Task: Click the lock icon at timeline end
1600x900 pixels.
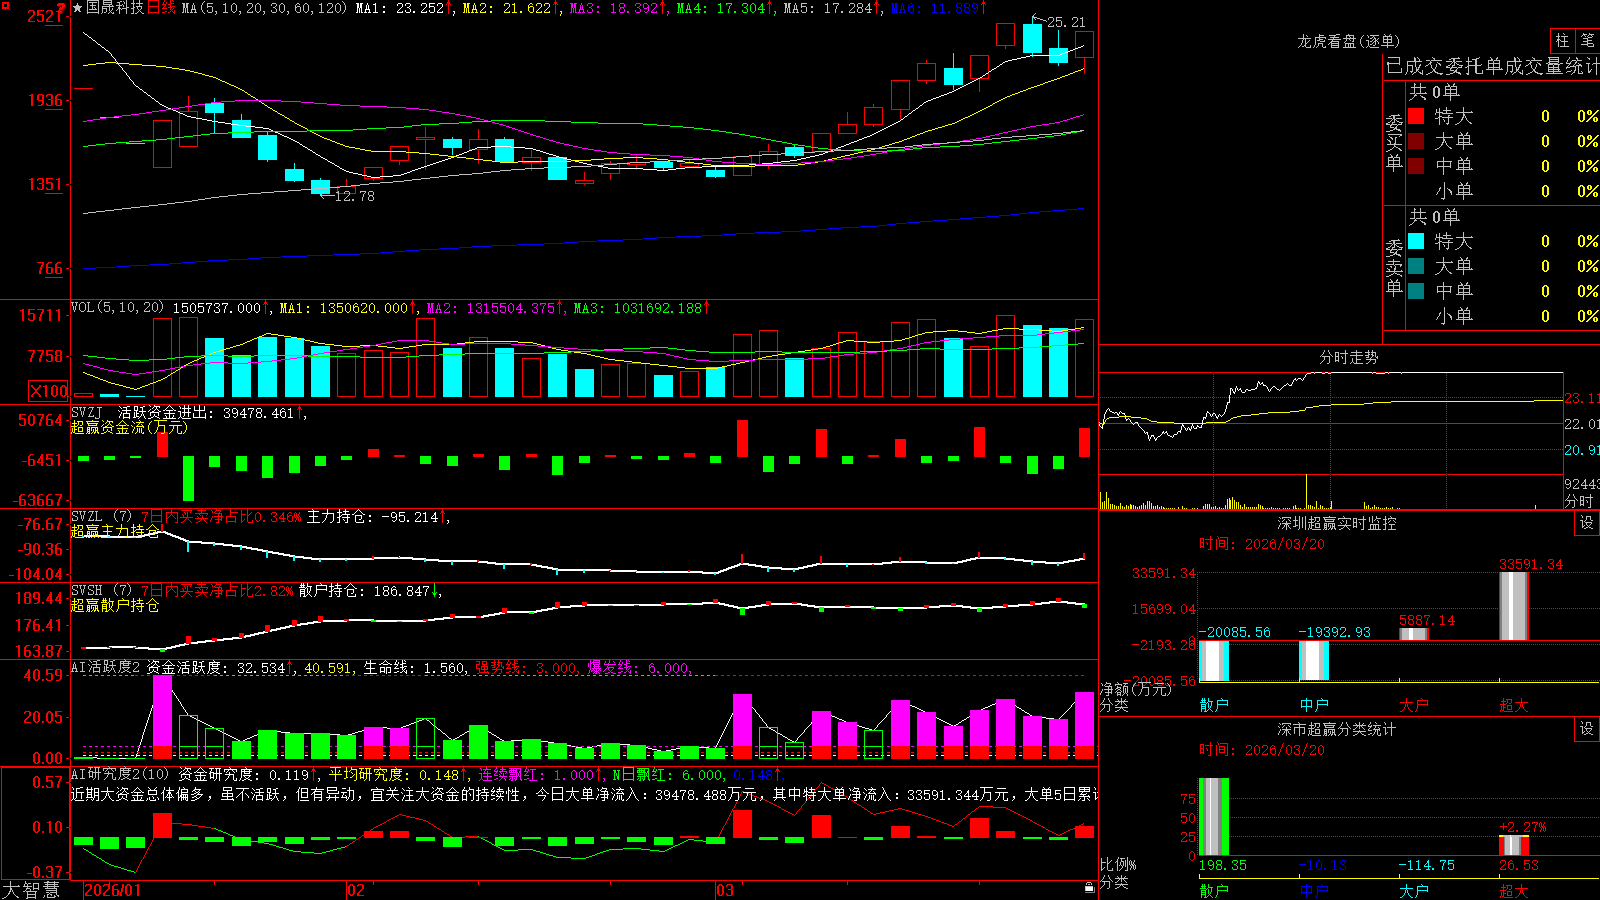Action: coord(1090,888)
